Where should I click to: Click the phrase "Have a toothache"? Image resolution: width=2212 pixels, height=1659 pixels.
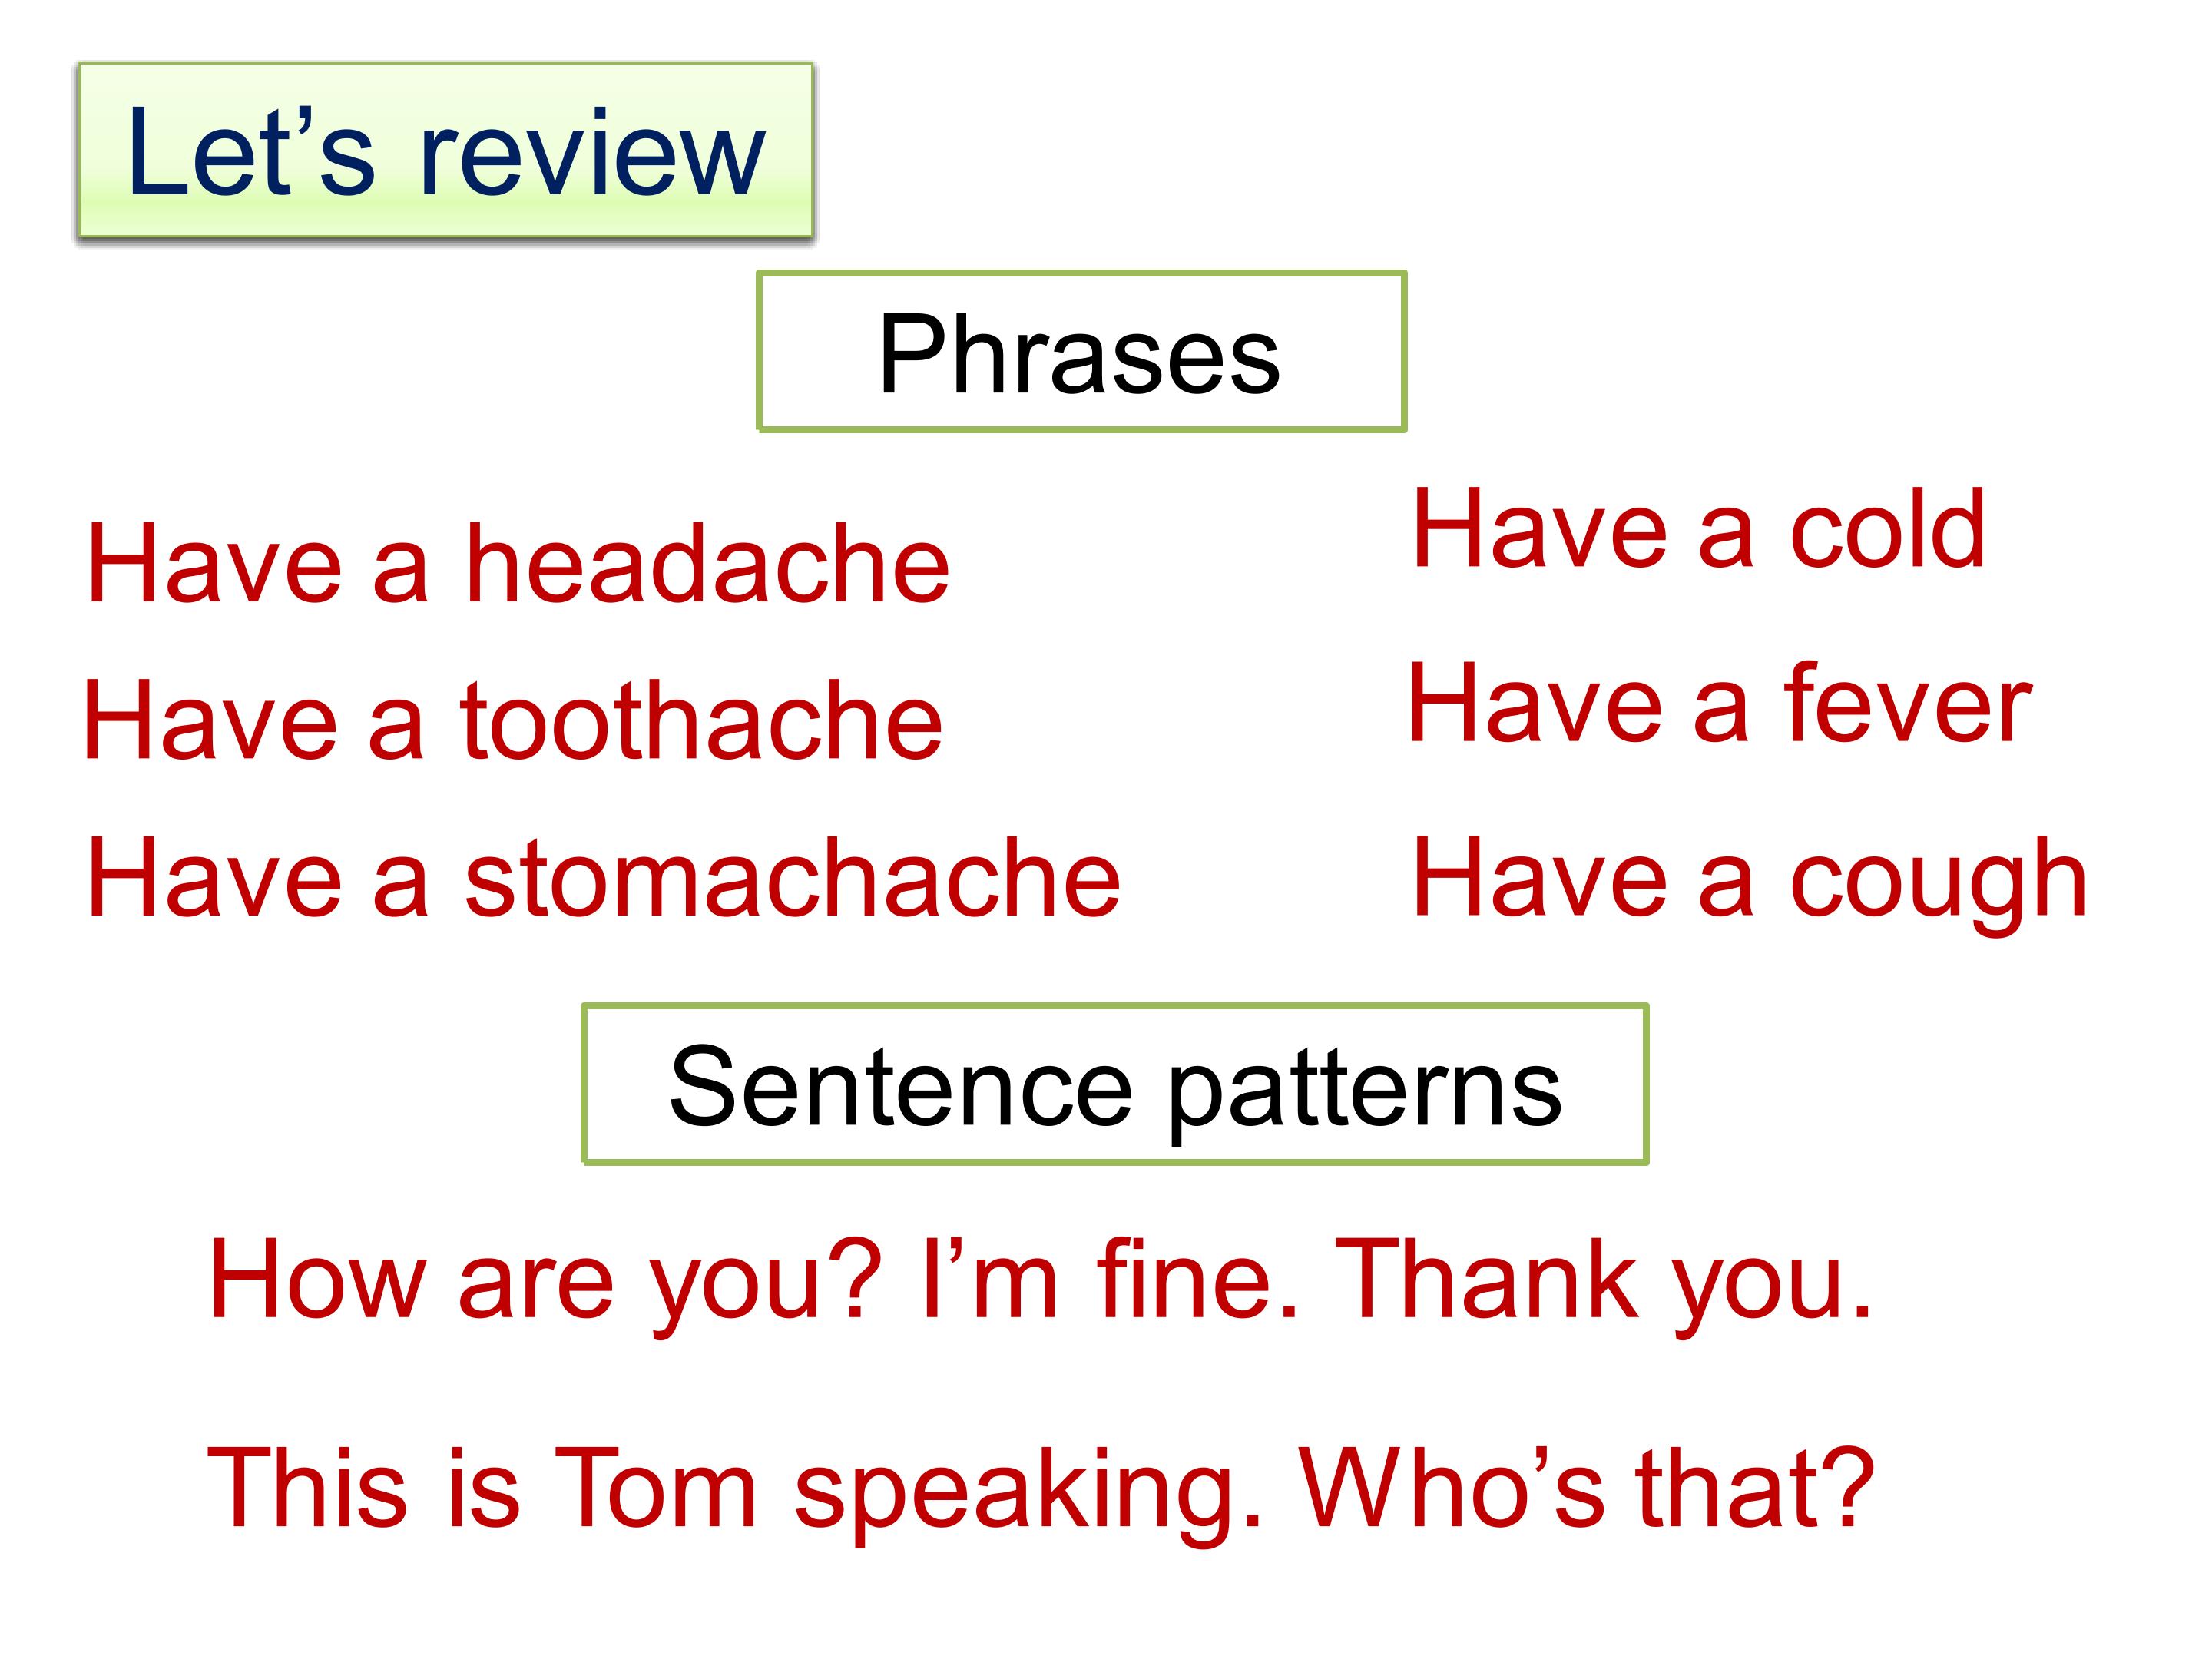[x=513, y=720]
